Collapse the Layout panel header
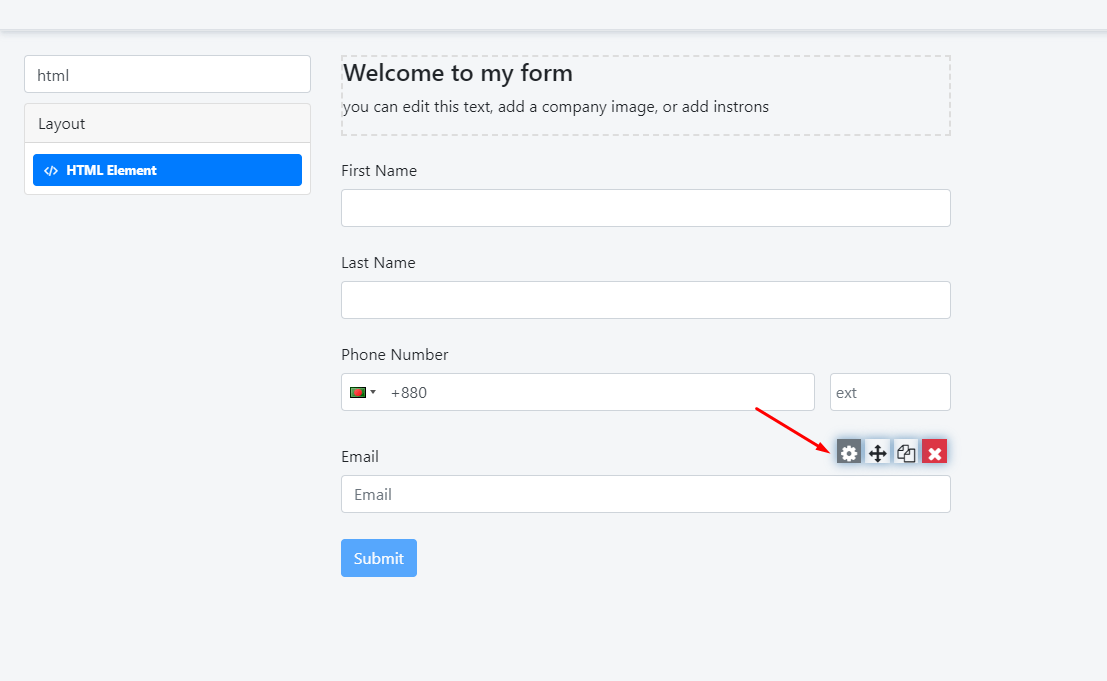 pyautogui.click(x=167, y=124)
